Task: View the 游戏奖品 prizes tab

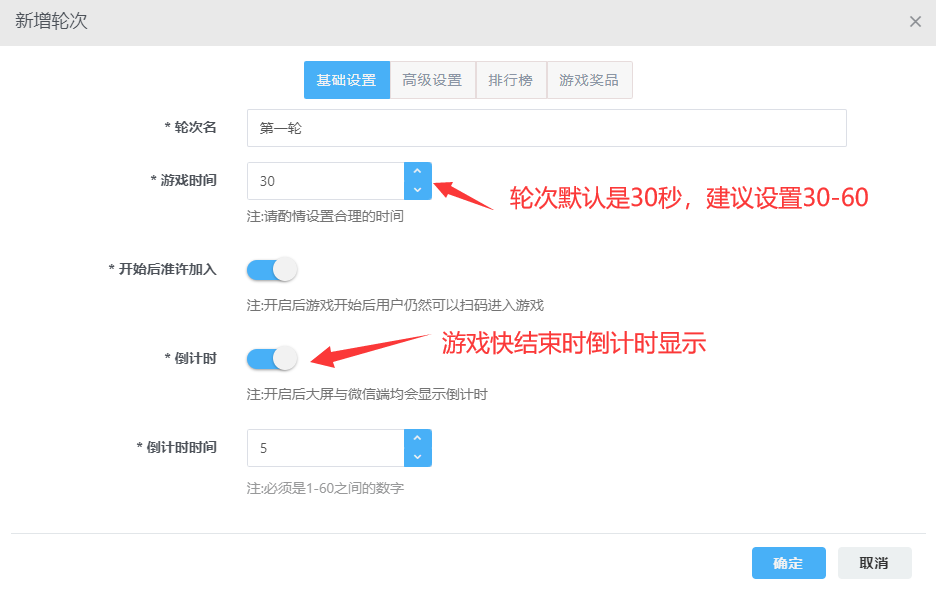Action: pyautogui.click(x=589, y=79)
